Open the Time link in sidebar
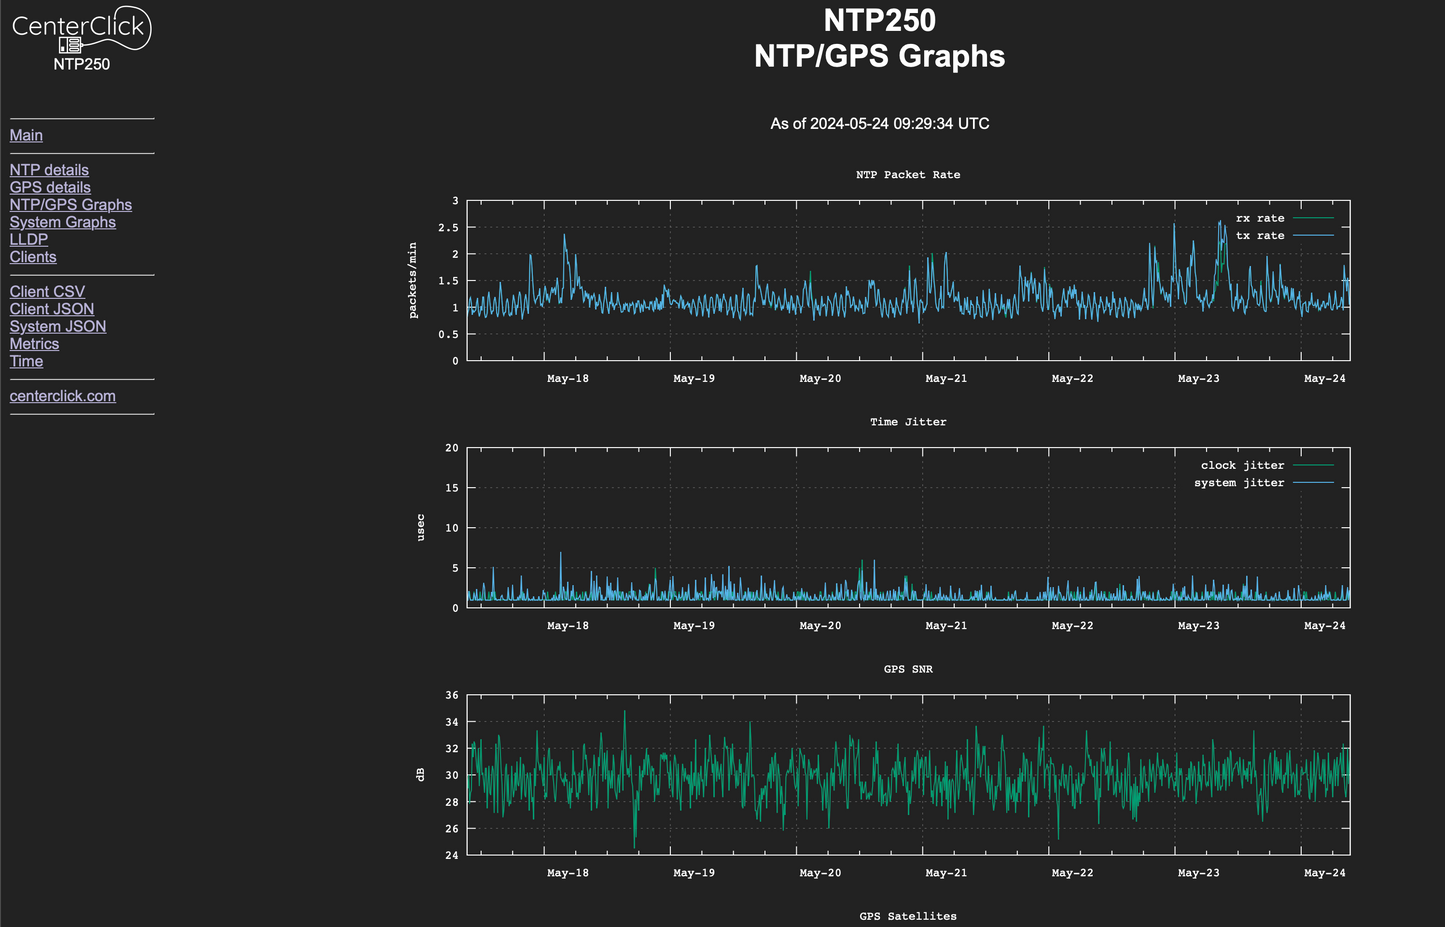 26,361
